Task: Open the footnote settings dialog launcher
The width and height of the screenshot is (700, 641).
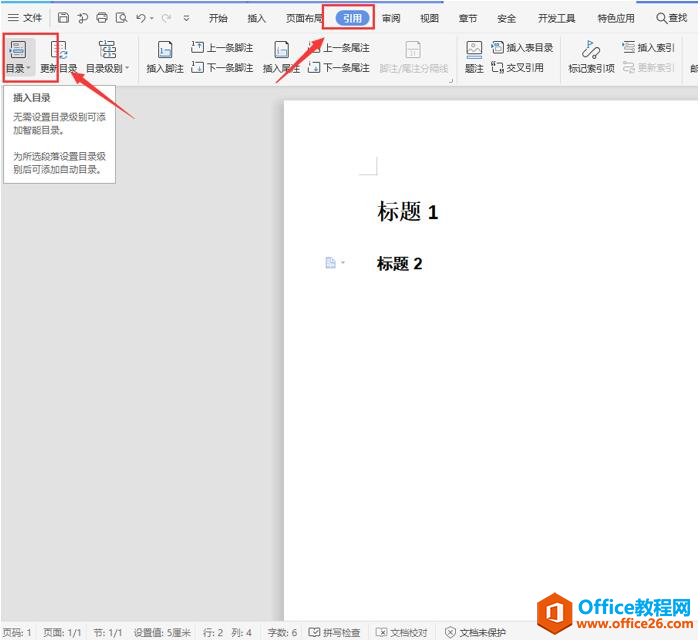Action: tap(451, 81)
